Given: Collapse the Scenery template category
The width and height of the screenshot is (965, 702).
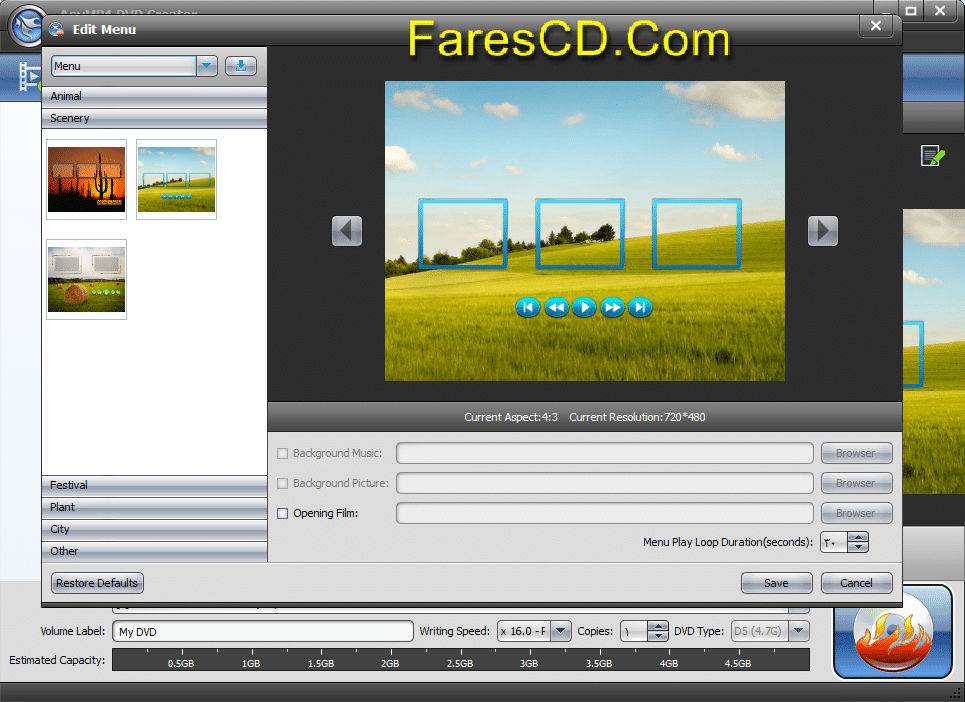Looking at the screenshot, I should 154,118.
